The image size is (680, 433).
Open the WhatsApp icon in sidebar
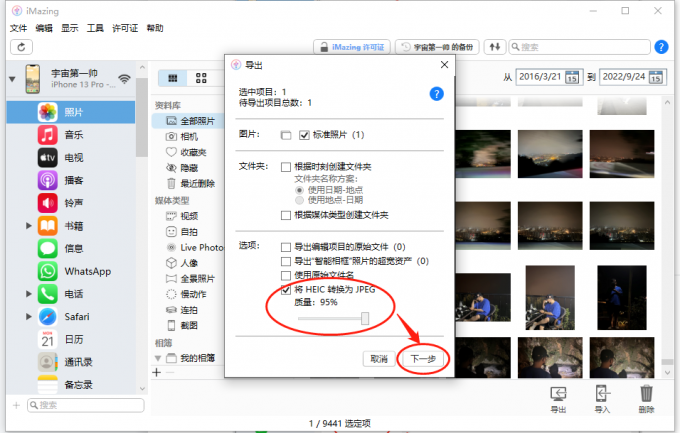point(48,271)
